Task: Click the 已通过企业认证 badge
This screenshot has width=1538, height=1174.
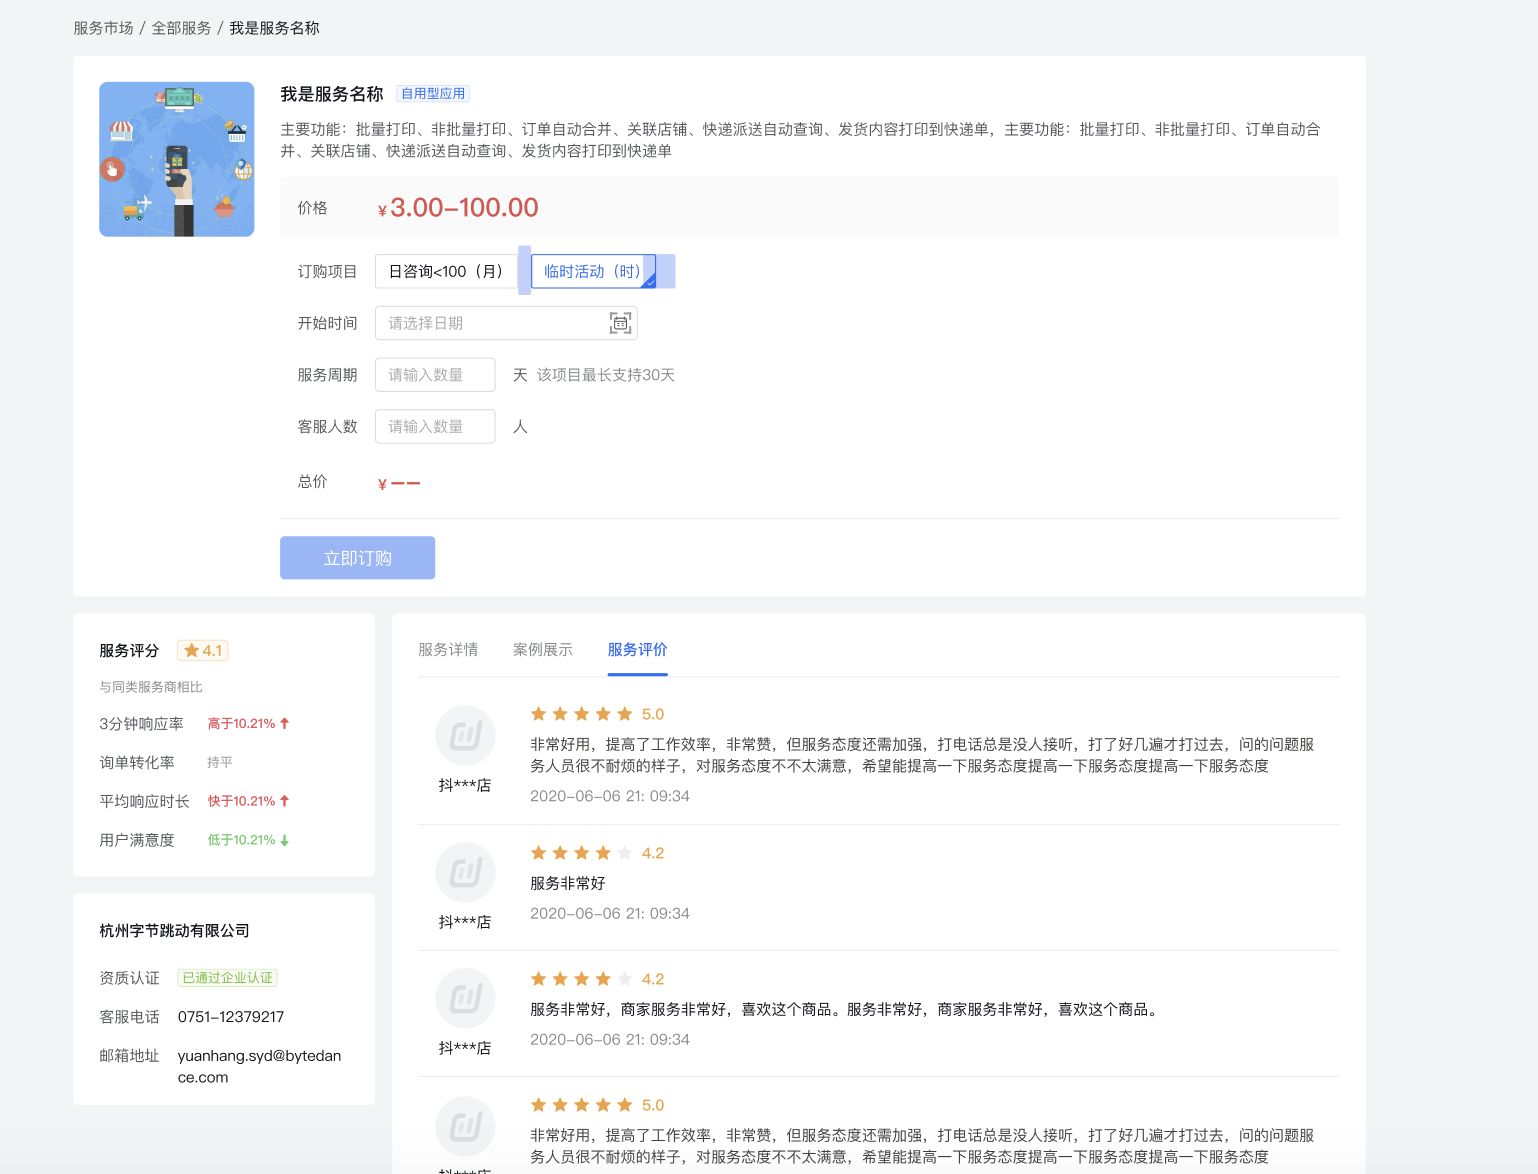Action: coord(227,978)
